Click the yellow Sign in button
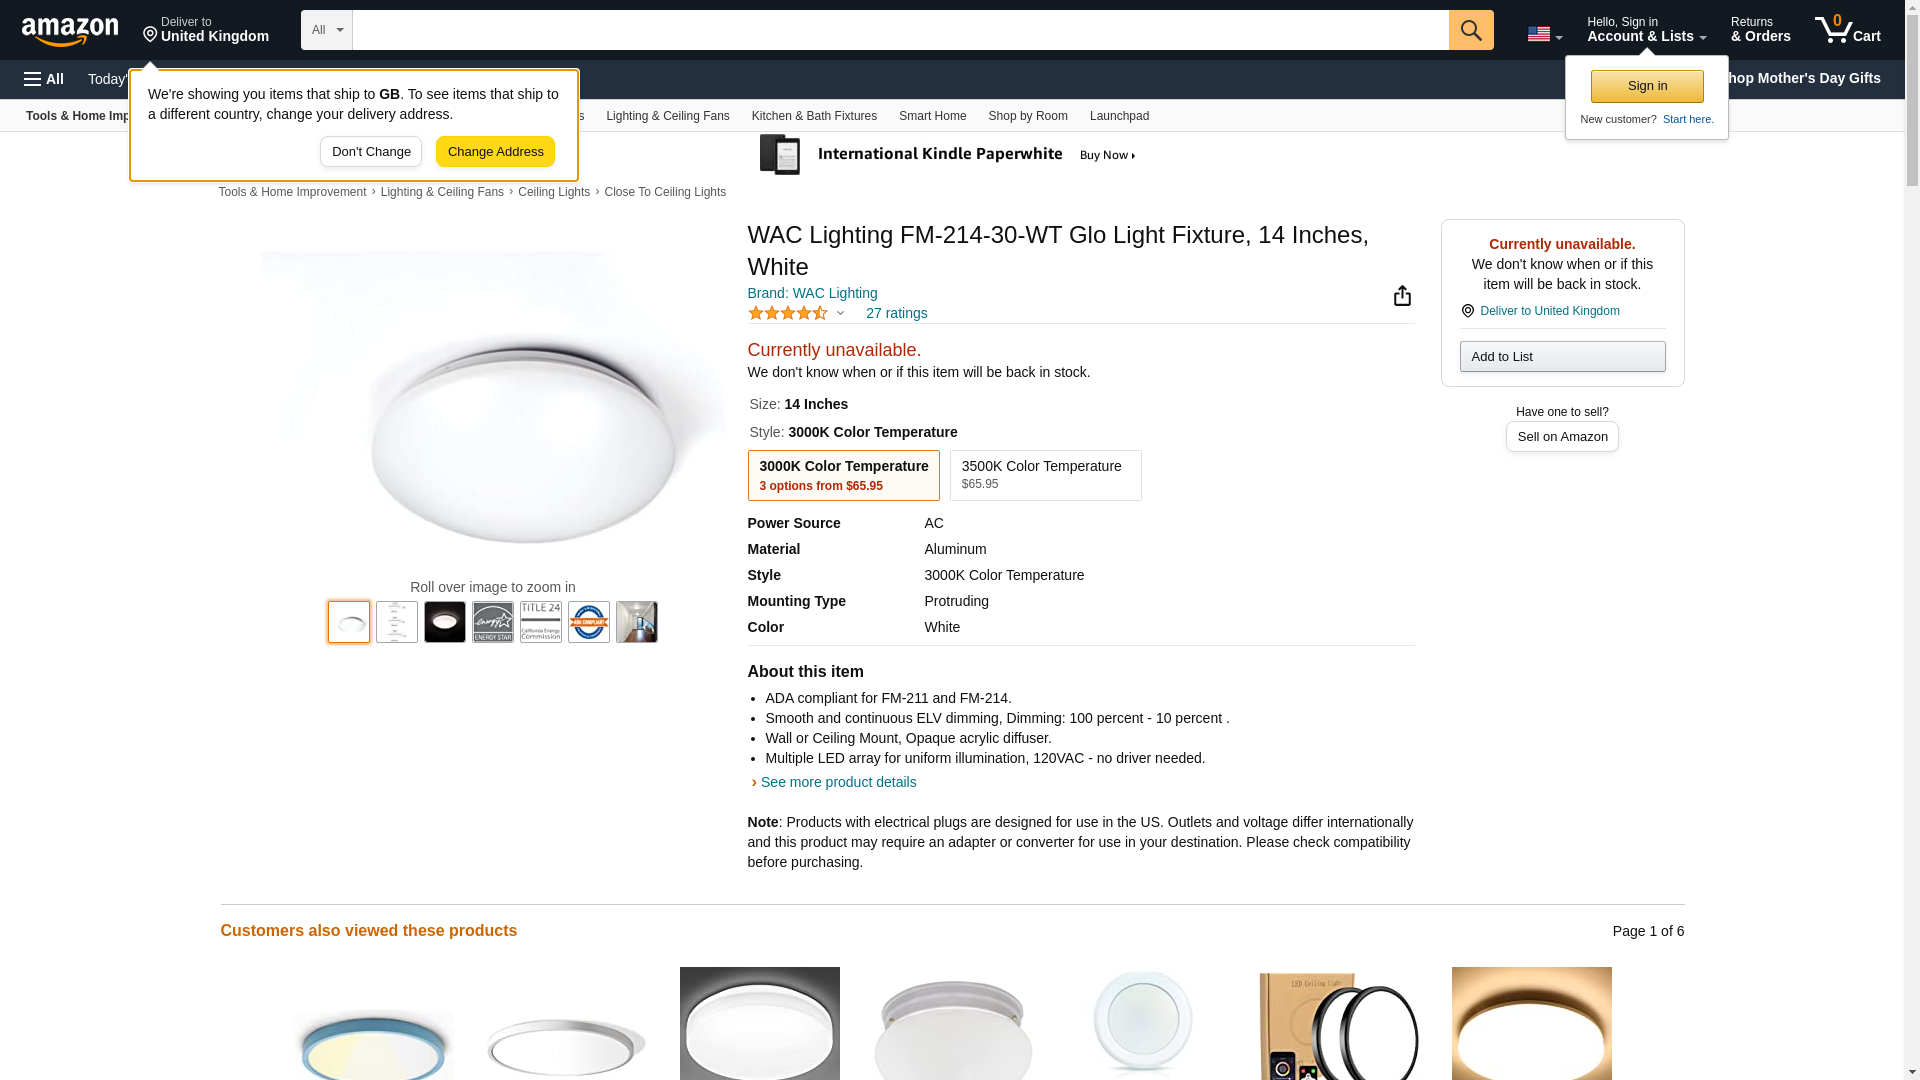 pyautogui.click(x=1647, y=86)
